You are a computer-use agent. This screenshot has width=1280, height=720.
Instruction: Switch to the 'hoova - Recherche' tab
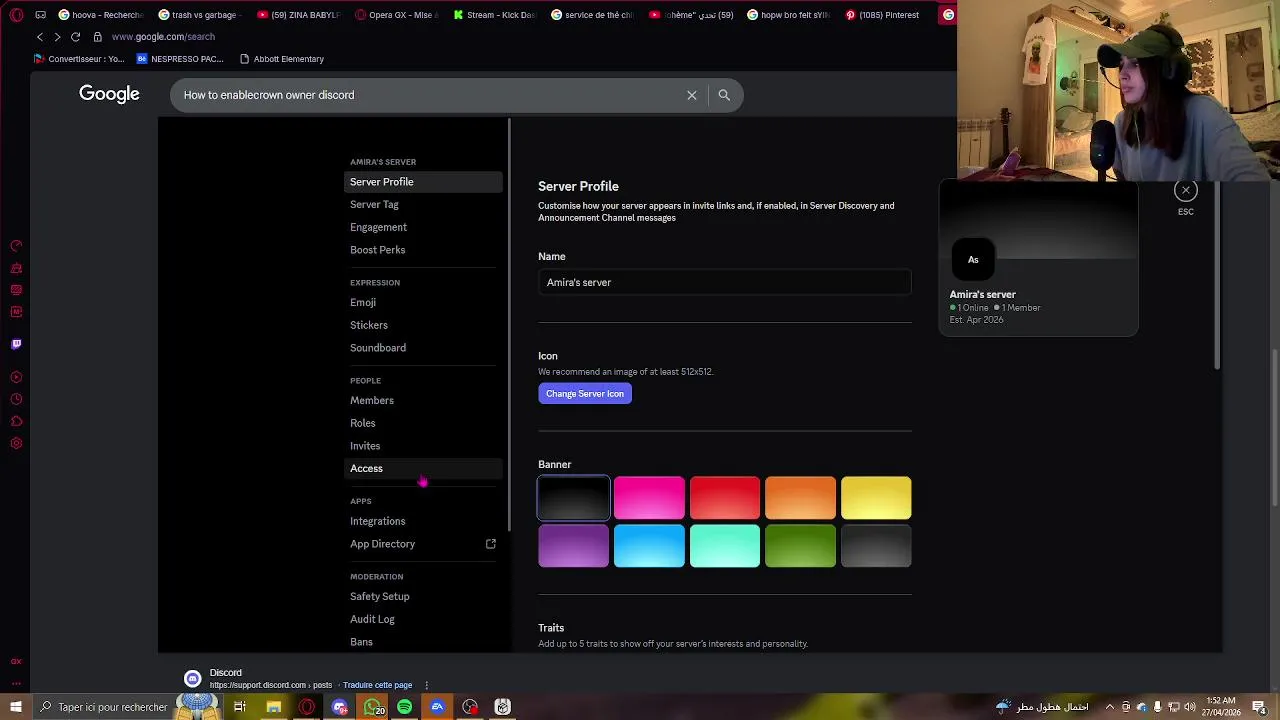click(101, 15)
